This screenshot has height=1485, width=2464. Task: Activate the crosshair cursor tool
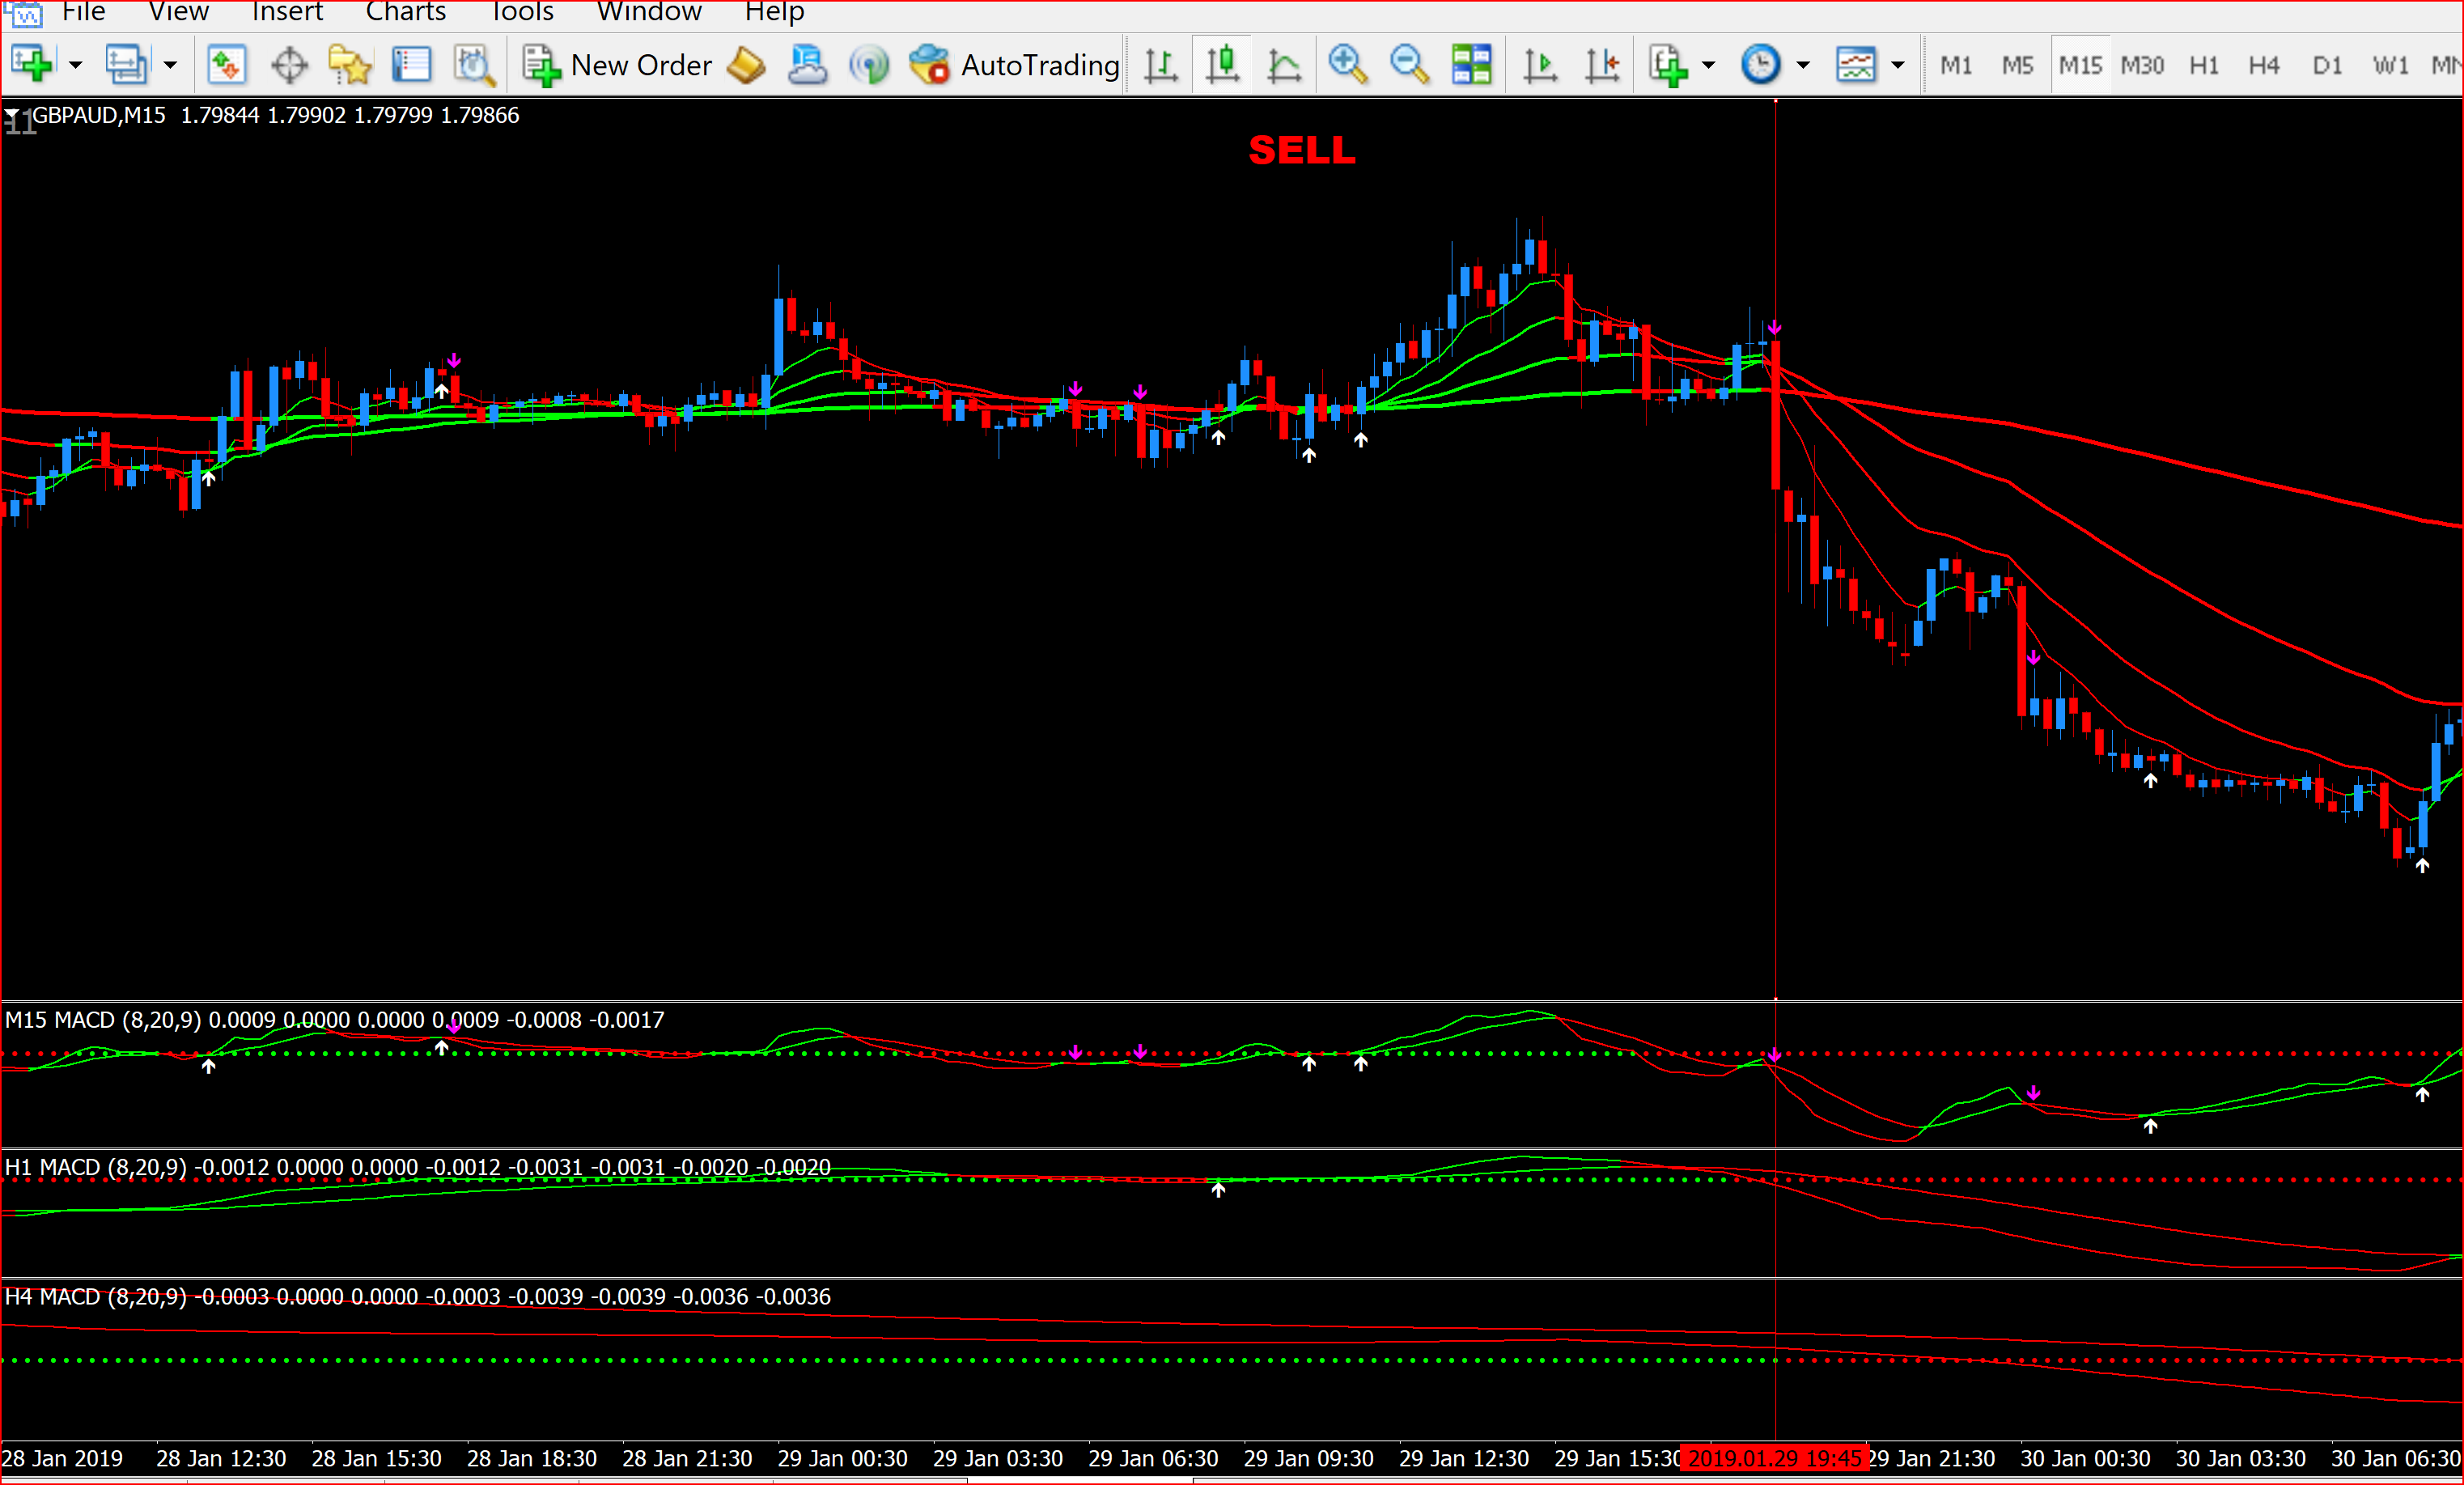tap(289, 66)
